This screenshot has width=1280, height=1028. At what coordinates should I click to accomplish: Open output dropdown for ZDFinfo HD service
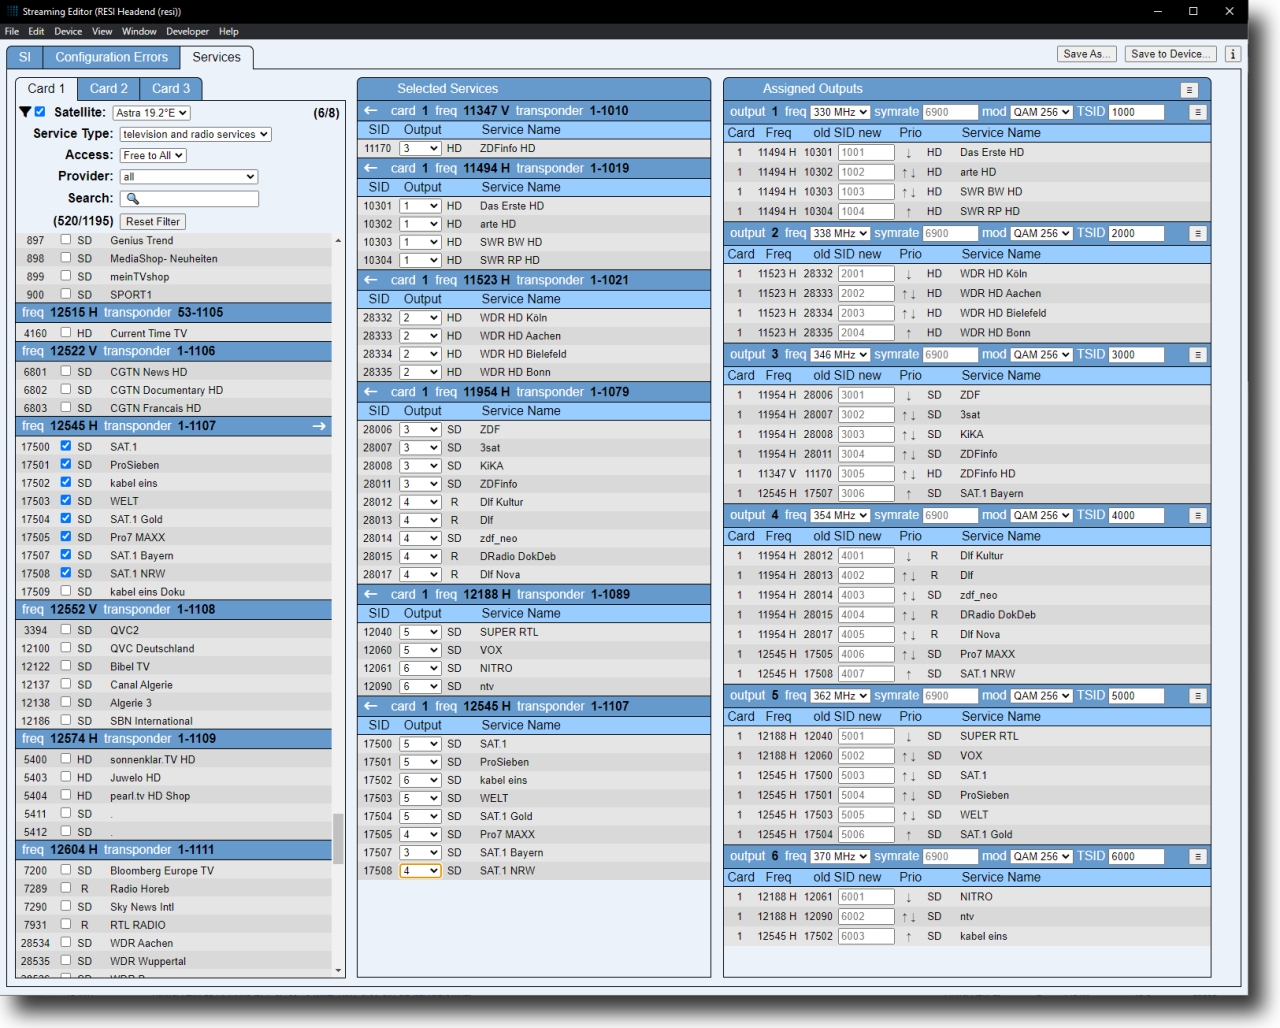click(x=420, y=148)
